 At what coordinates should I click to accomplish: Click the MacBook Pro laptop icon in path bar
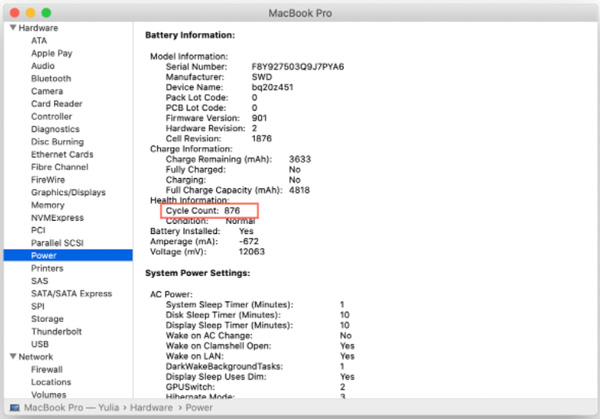pyautogui.click(x=15, y=408)
